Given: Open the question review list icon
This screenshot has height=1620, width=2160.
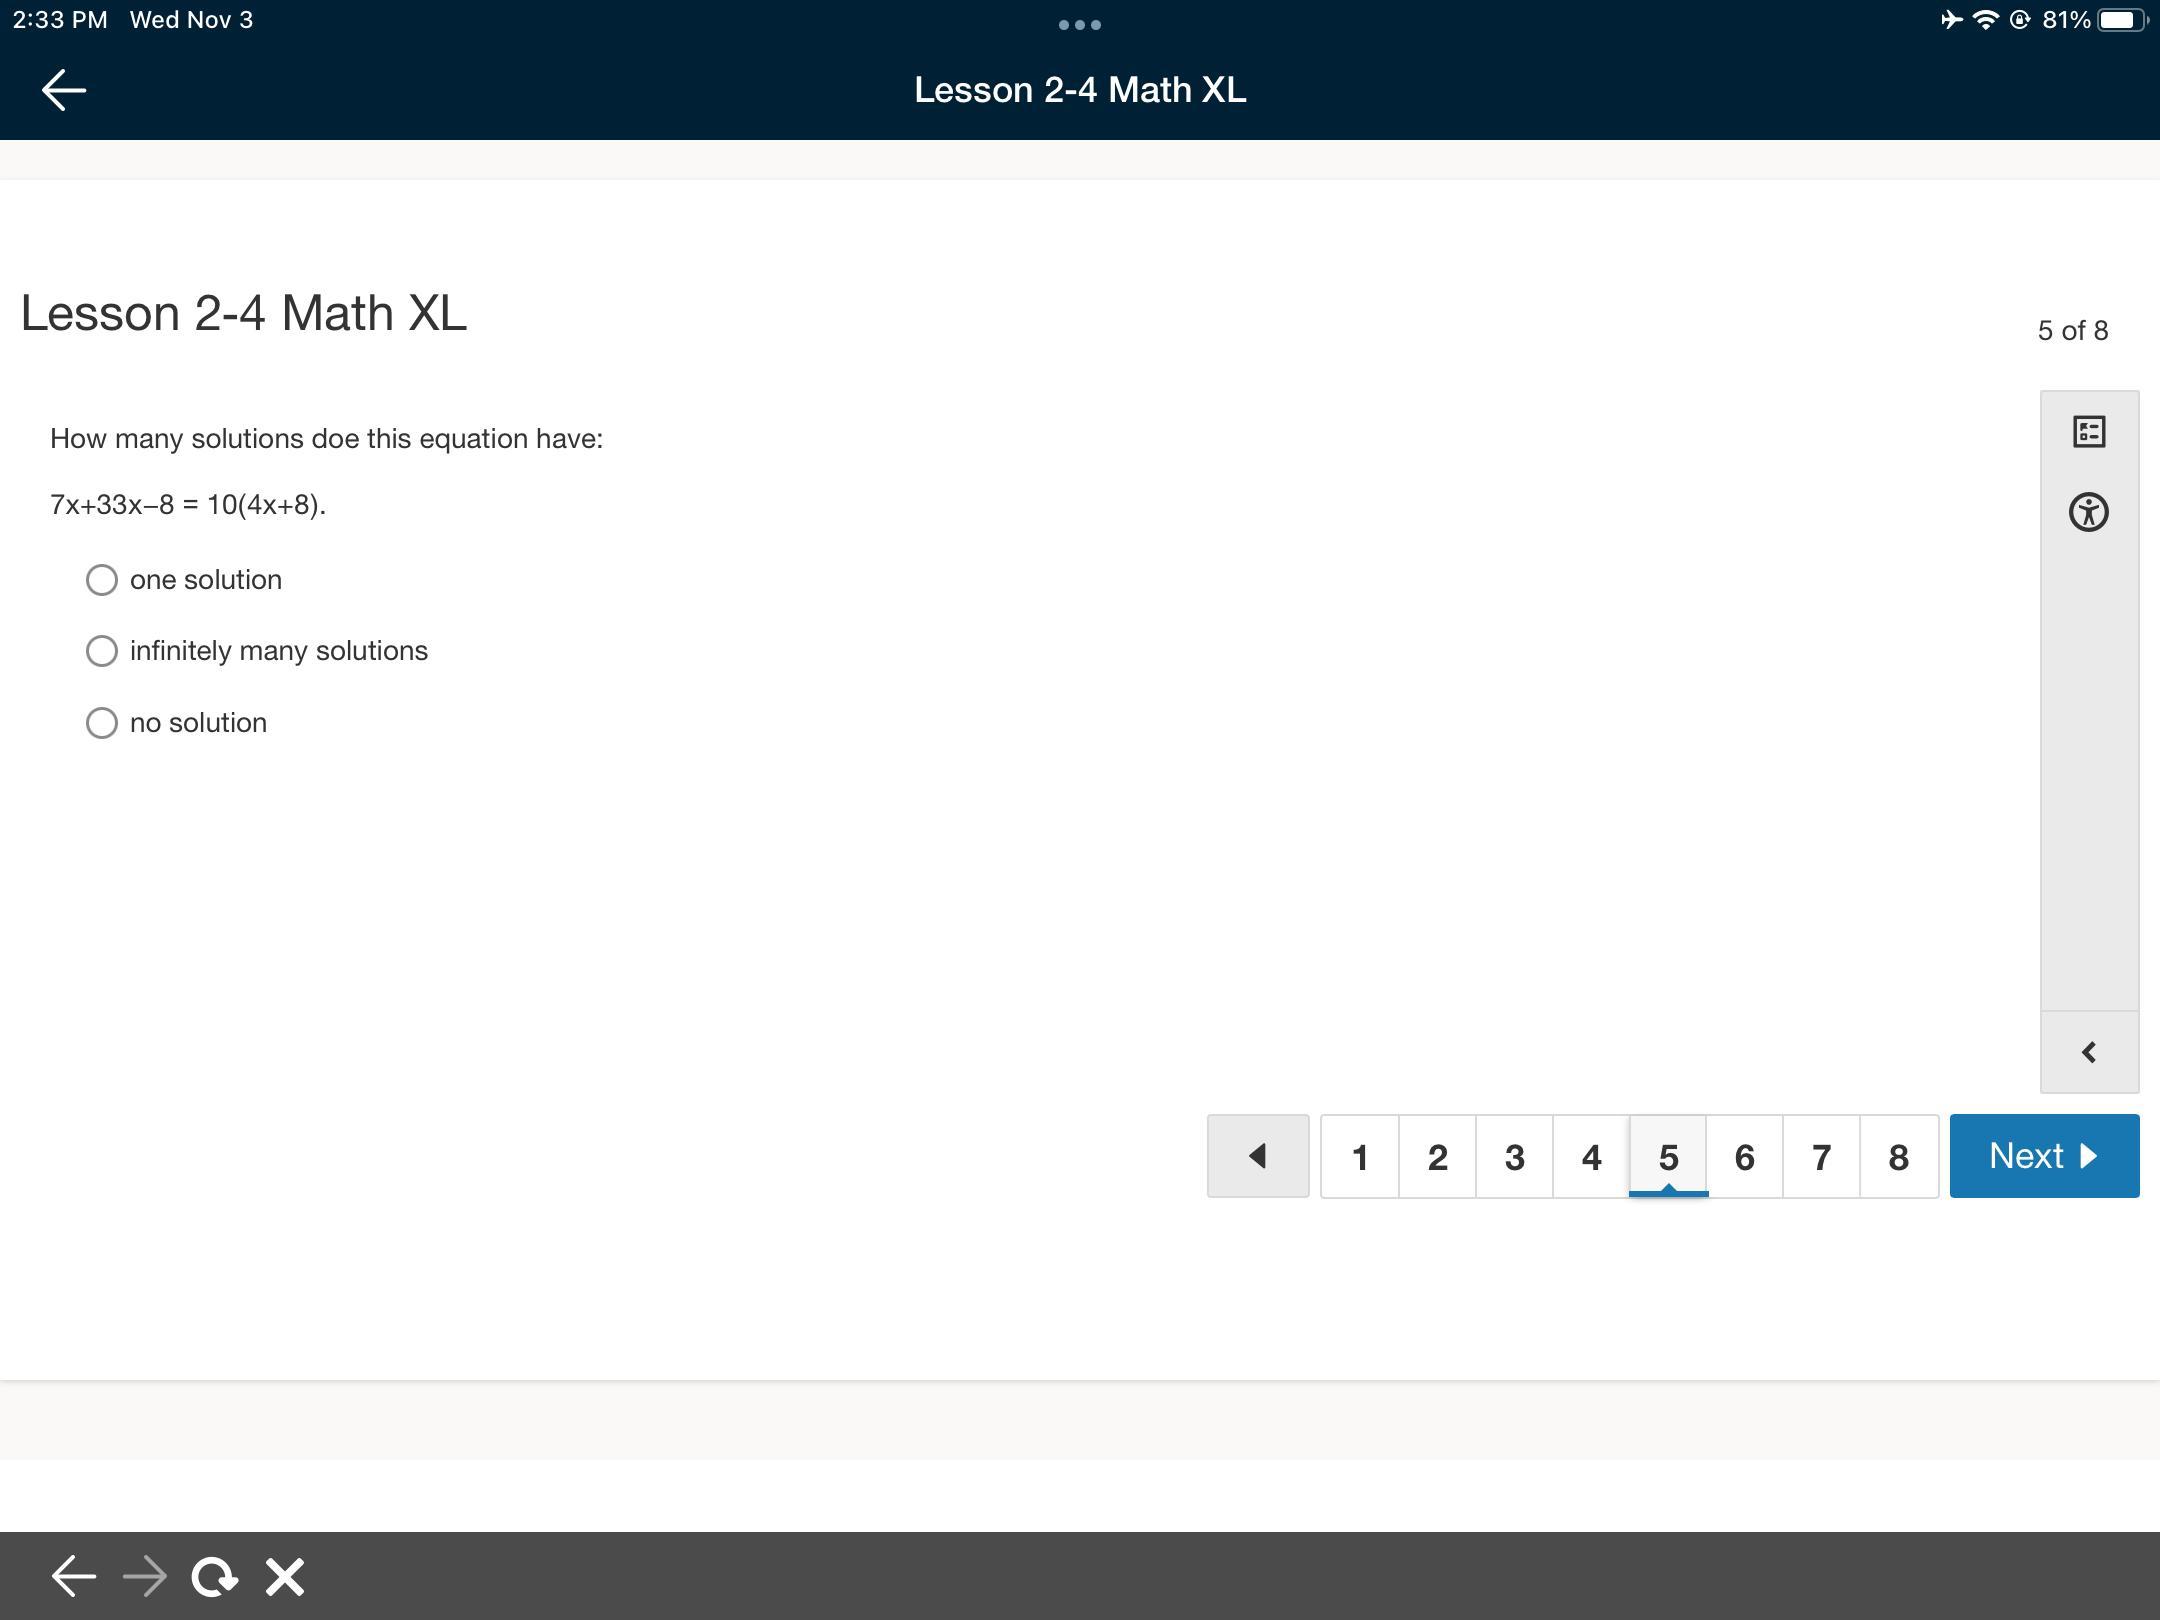Looking at the screenshot, I should 2089,432.
